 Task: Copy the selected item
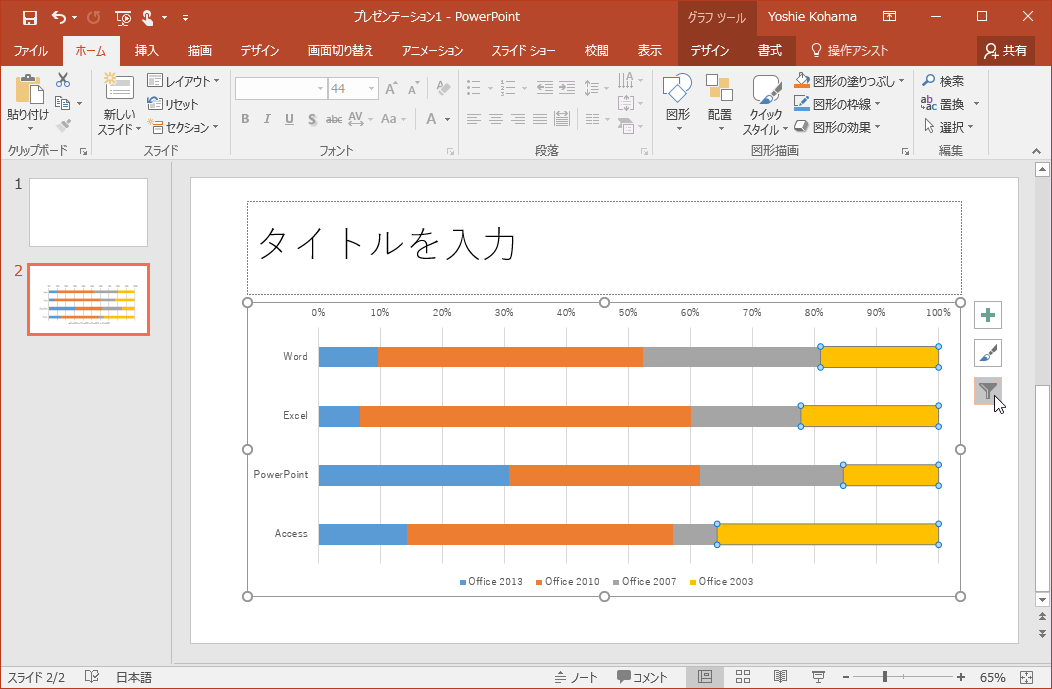[62, 103]
